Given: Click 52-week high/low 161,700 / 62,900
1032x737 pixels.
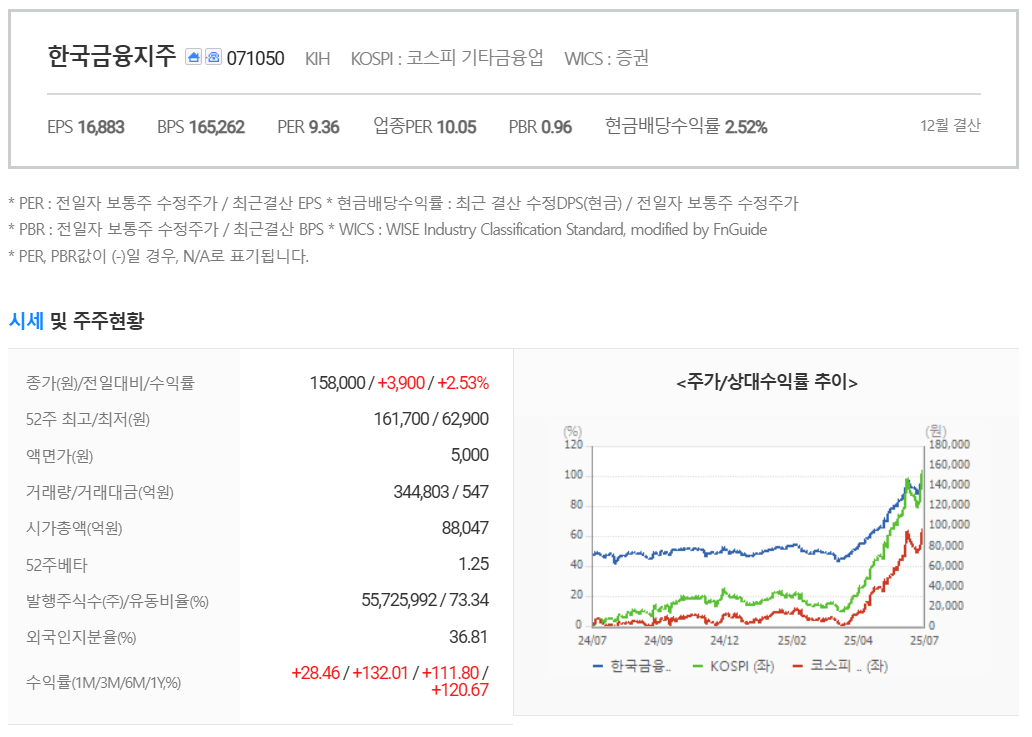Looking at the screenshot, I should tap(431, 419).
